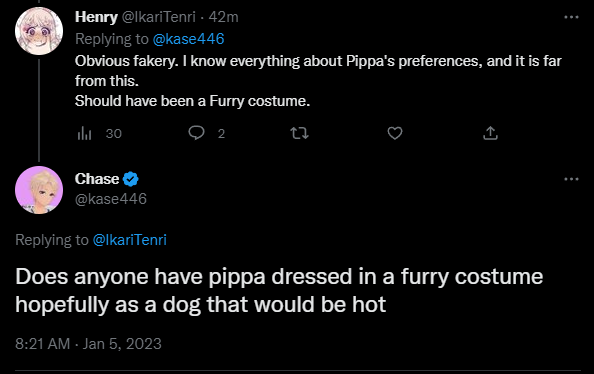Screen dimensions: 594x374
Task: Open Chase's profile avatar
Action: click(39, 190)
